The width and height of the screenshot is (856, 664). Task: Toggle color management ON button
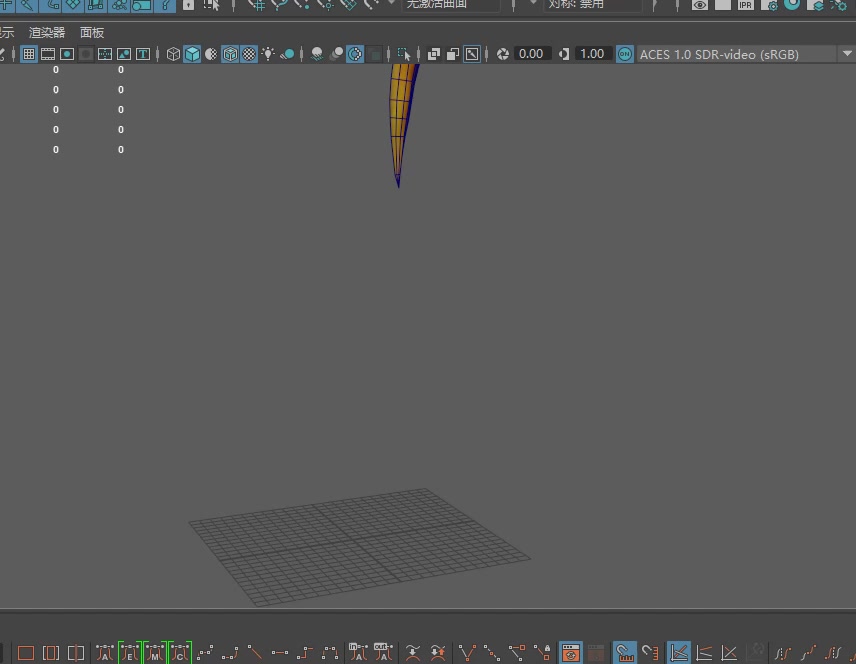coord(625,54)
